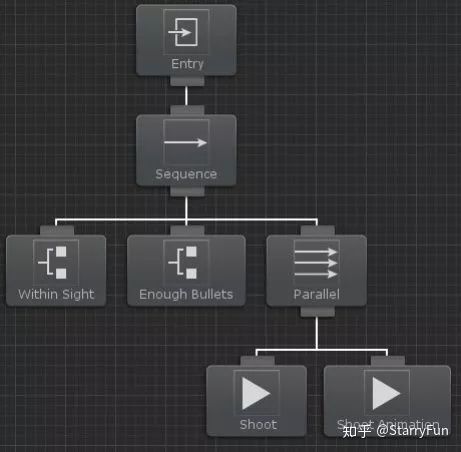Click the Enough Bullets conditional icon

point(186,263)
